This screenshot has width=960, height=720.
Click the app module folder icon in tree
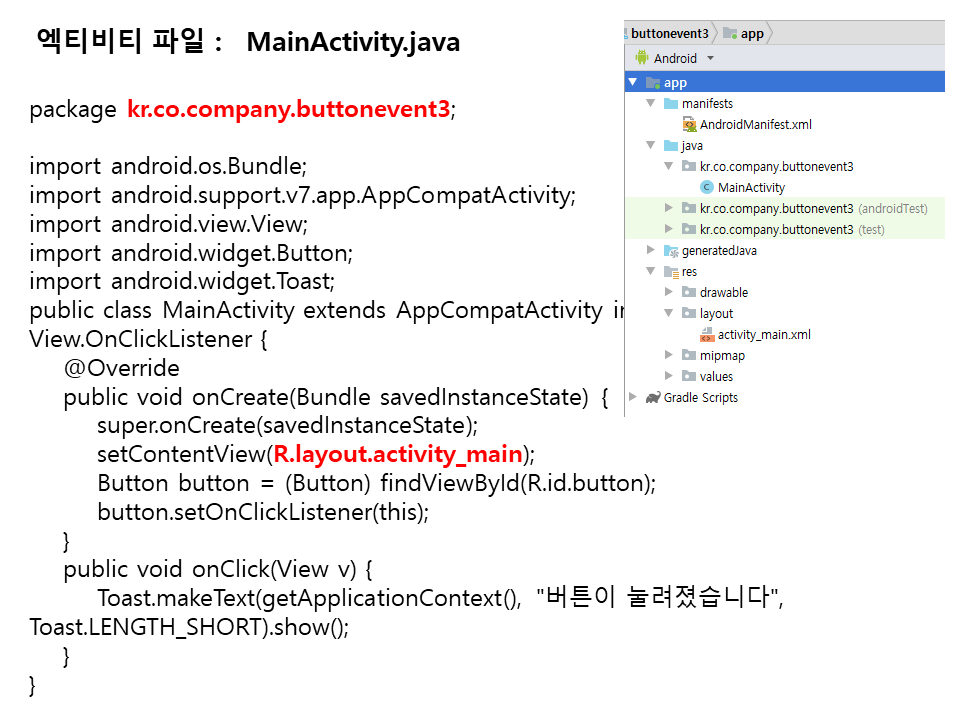pos(653,83)
